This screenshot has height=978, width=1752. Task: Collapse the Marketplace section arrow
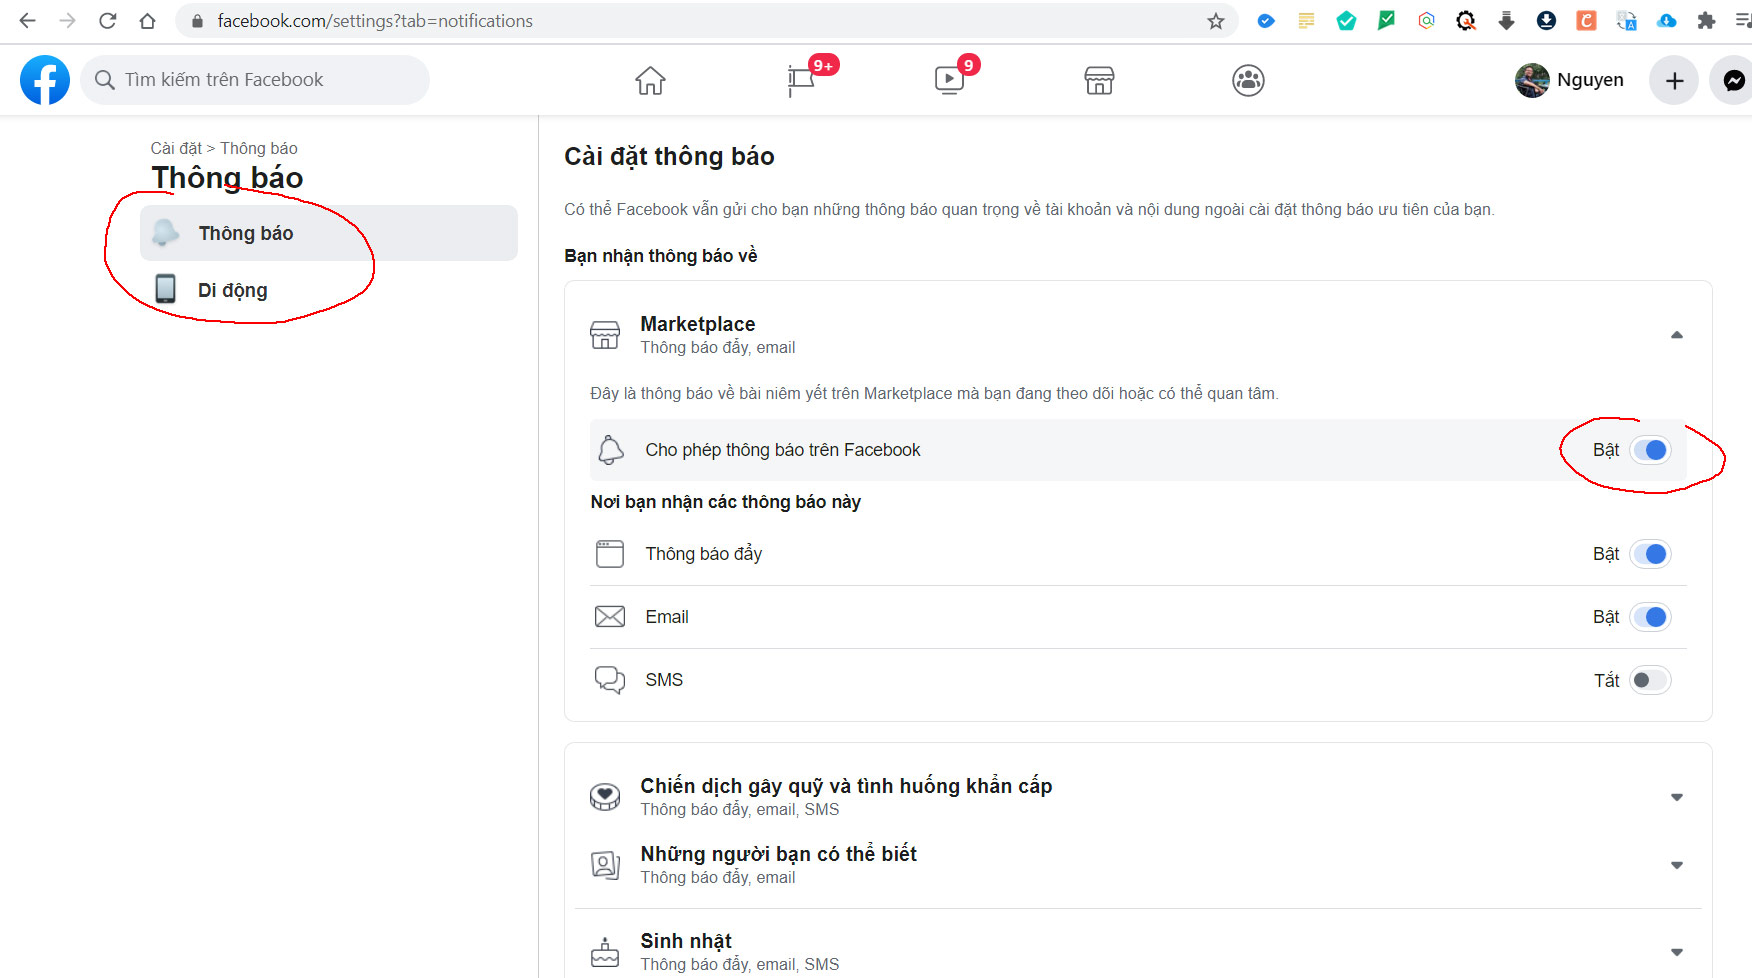1677,335
